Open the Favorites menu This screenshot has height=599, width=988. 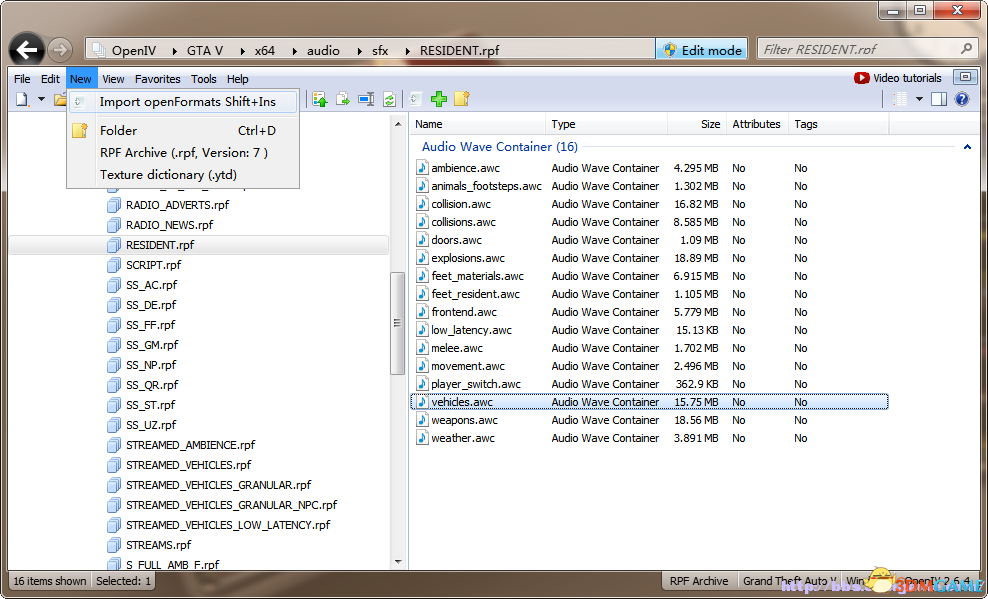[158, 79]
